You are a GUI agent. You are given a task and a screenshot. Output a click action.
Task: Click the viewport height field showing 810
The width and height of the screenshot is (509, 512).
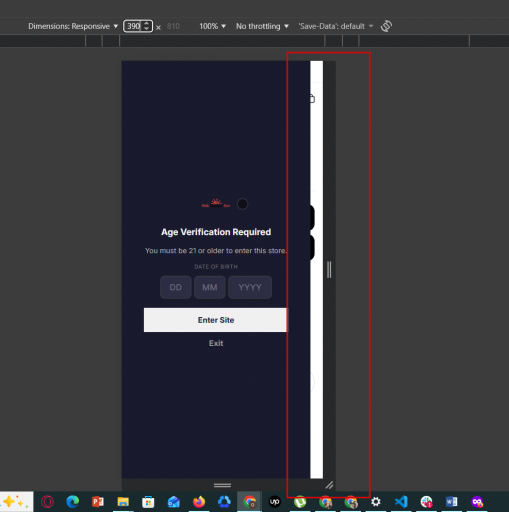pyautogui.click(x=173, y=26)
